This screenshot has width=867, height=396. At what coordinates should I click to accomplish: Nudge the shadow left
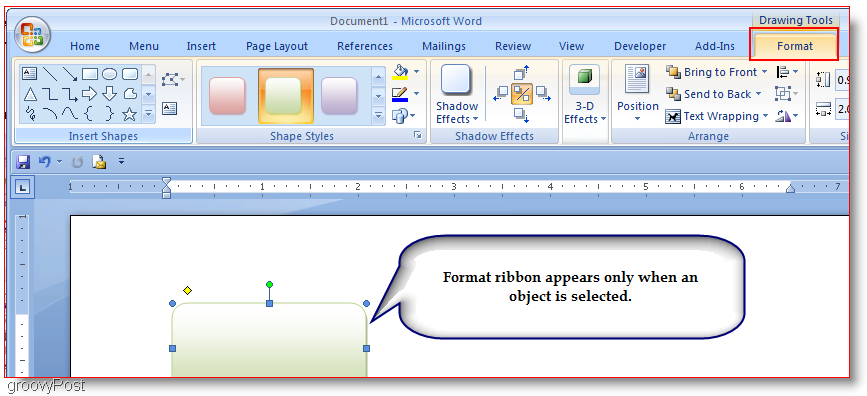pos(500,93)
